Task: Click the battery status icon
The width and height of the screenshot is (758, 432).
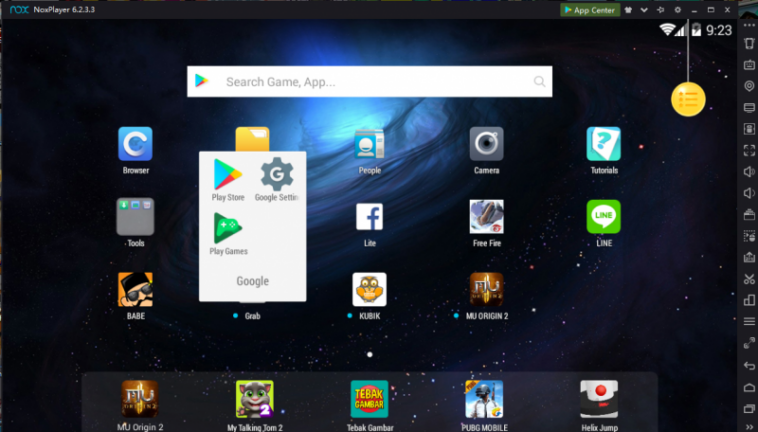Action: 696,30
